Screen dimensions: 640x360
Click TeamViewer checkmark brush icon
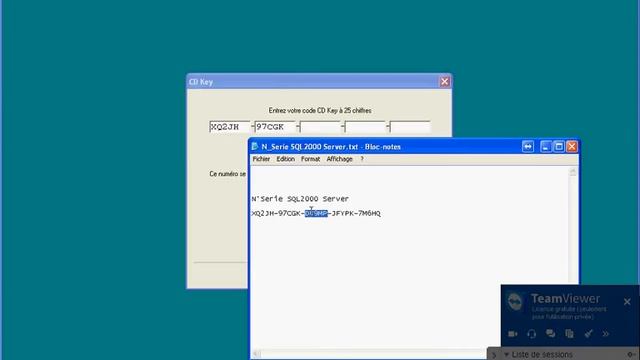click(588, 334)
